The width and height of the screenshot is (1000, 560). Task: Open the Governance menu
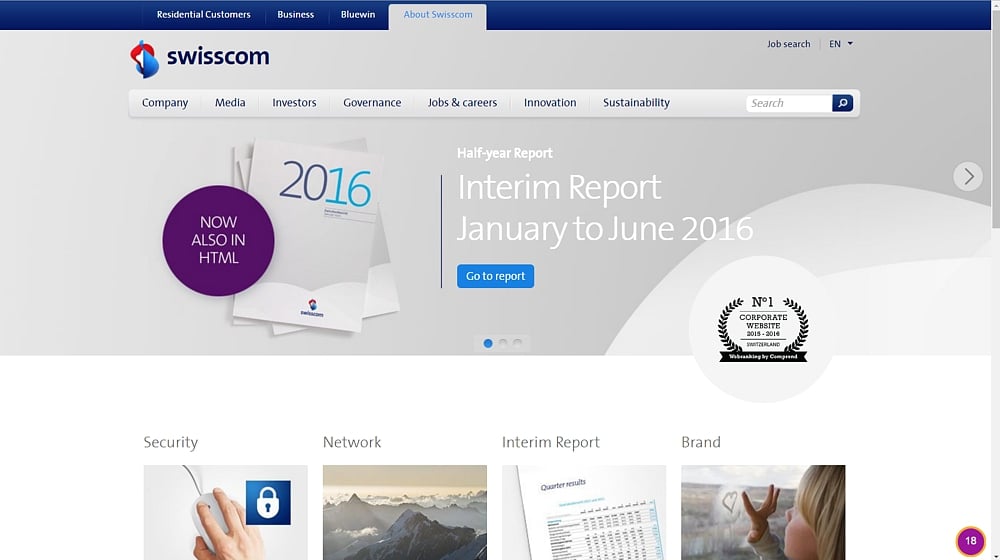372,103
